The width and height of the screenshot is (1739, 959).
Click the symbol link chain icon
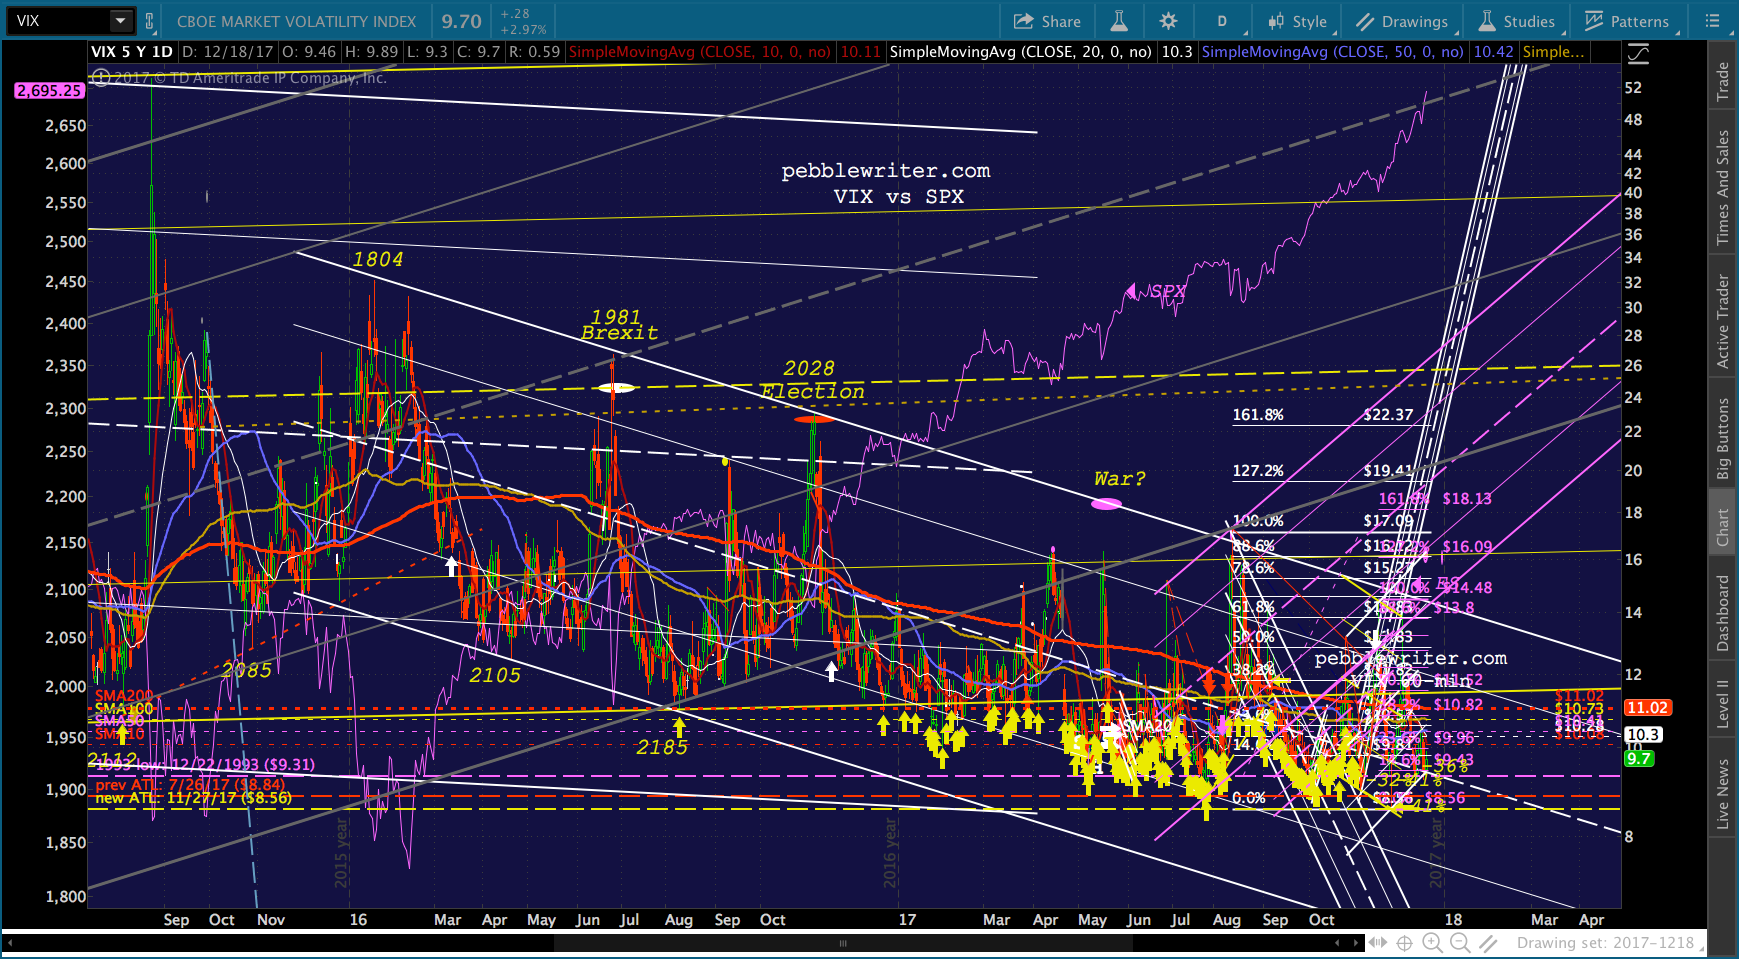coord(149,21)
